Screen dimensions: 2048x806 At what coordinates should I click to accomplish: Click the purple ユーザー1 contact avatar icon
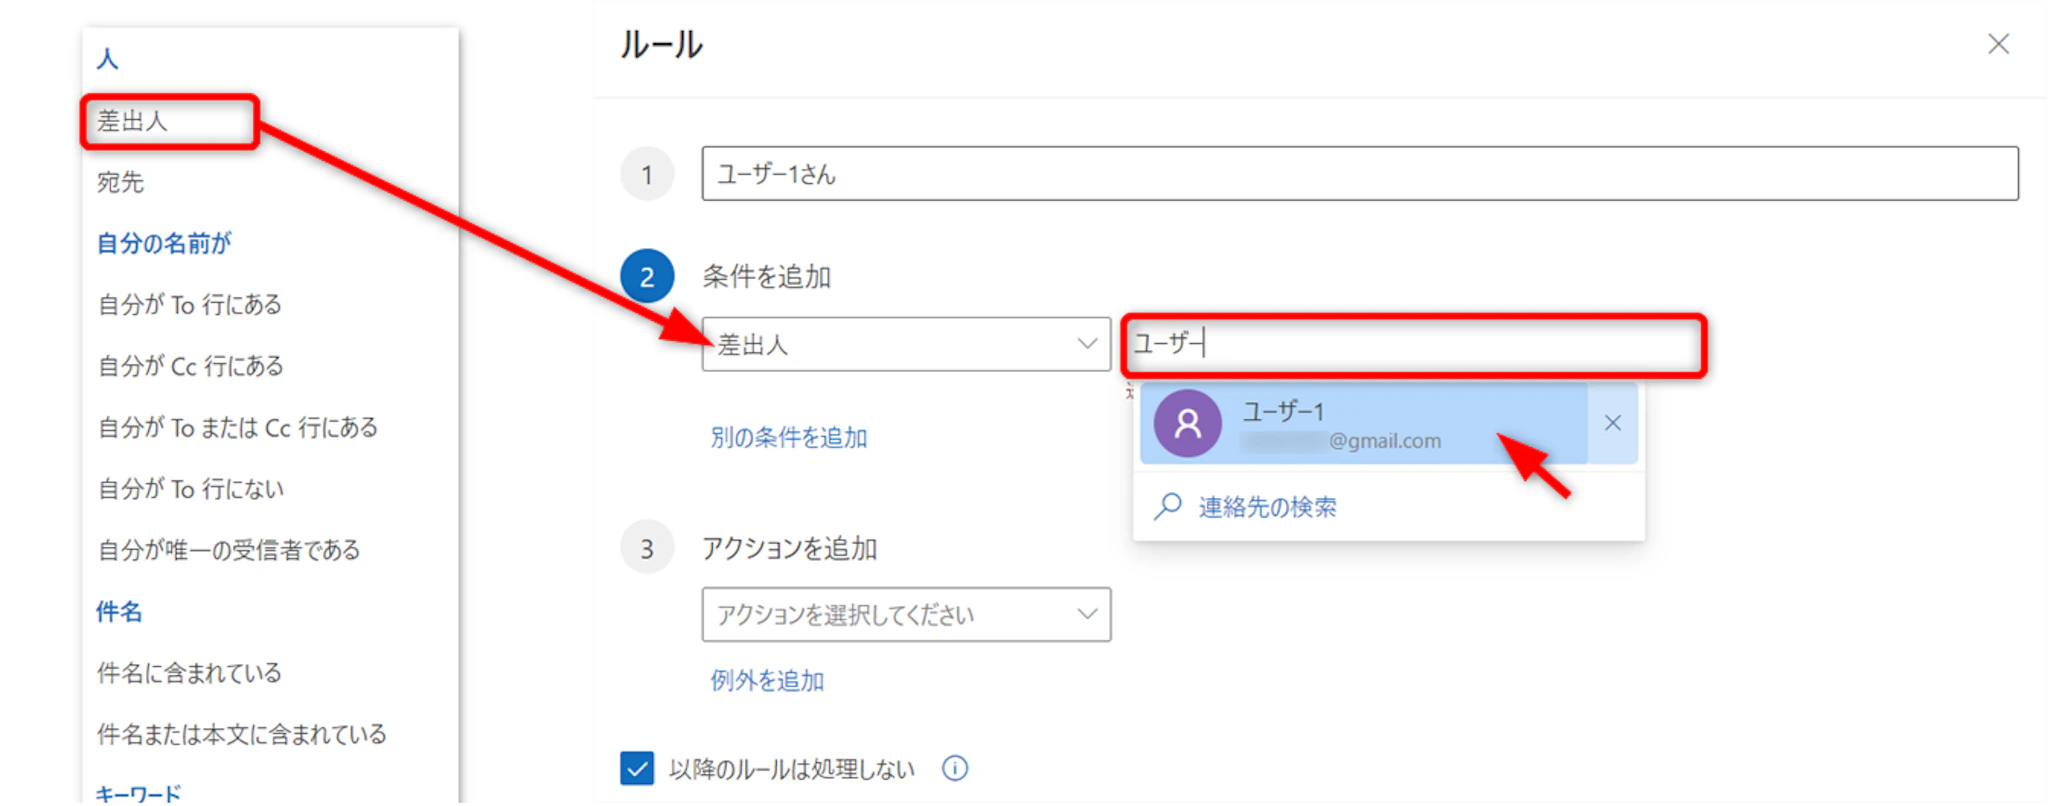pyautogui.click(x=1187, y=424)
